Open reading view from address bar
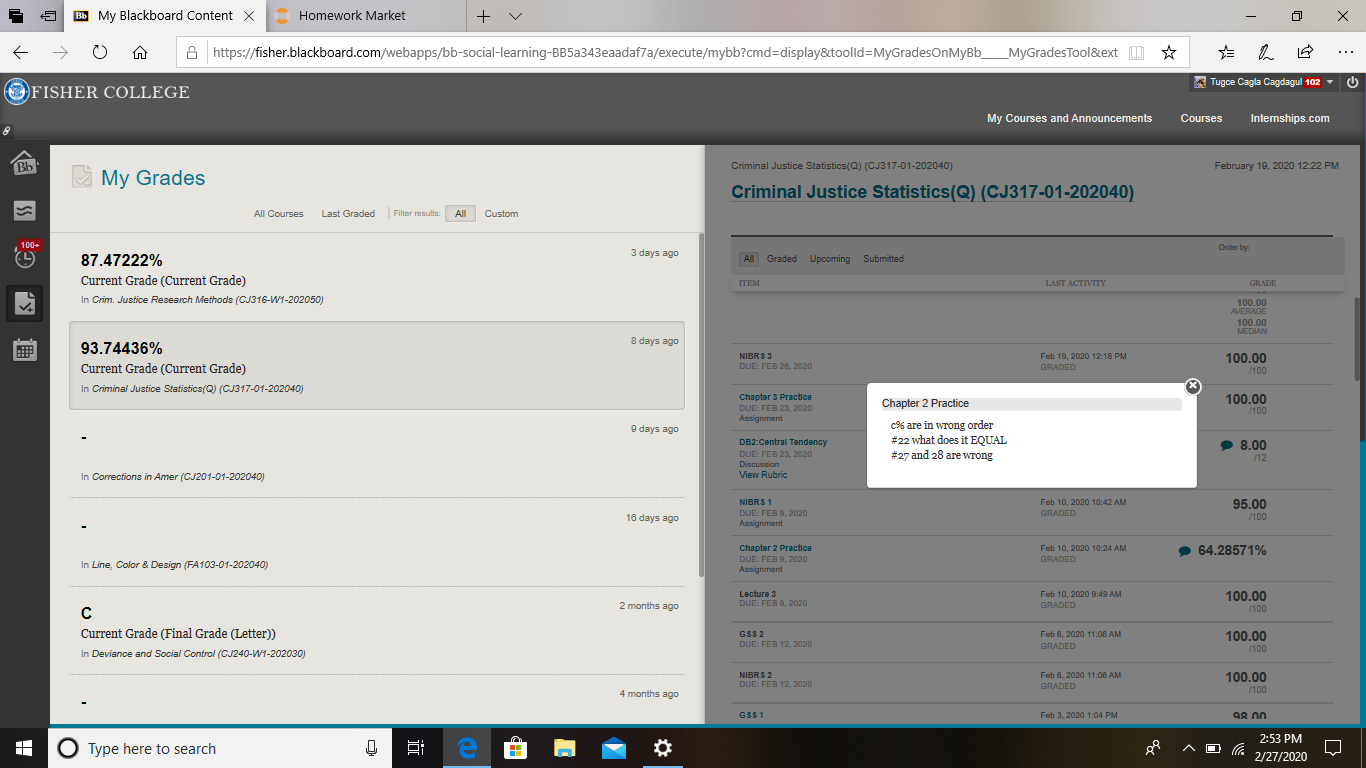1366x768 pixels. pyautogui.click(x=1136, y=52)
